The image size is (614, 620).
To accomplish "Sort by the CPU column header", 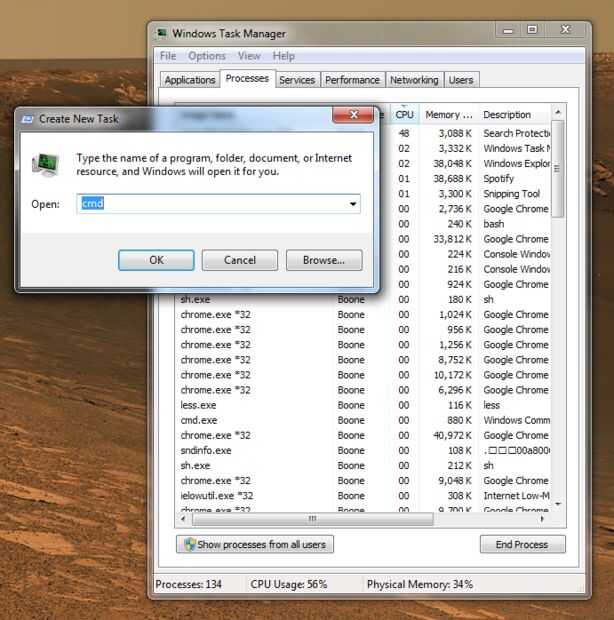I will (404, 115).
